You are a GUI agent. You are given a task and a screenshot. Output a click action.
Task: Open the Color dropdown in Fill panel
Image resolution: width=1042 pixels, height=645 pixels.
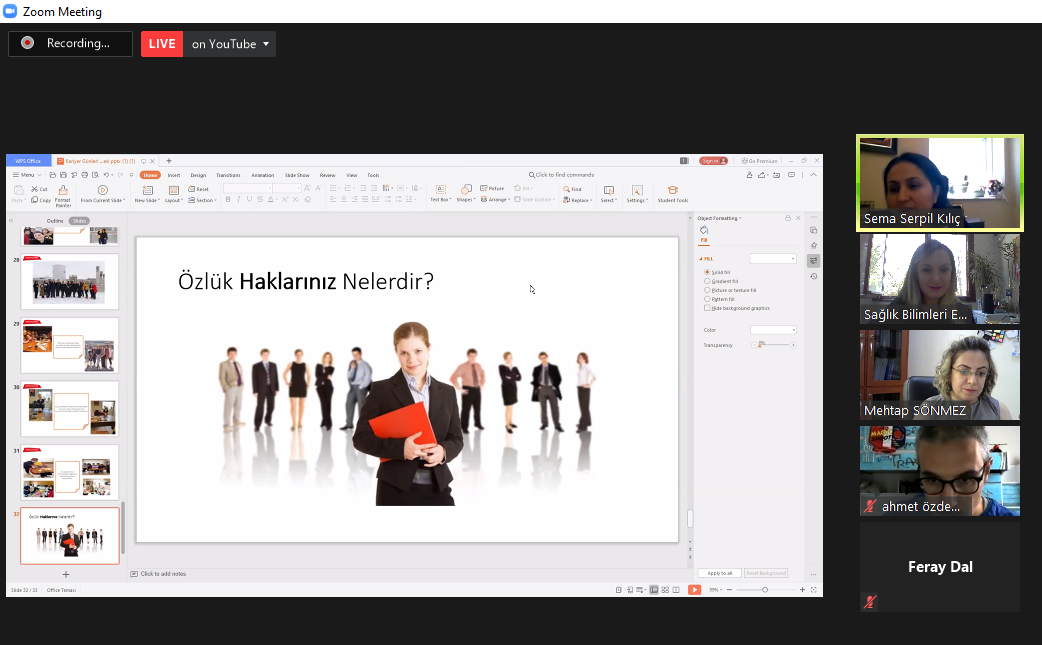pyautogui.click(x=773, y=329)
